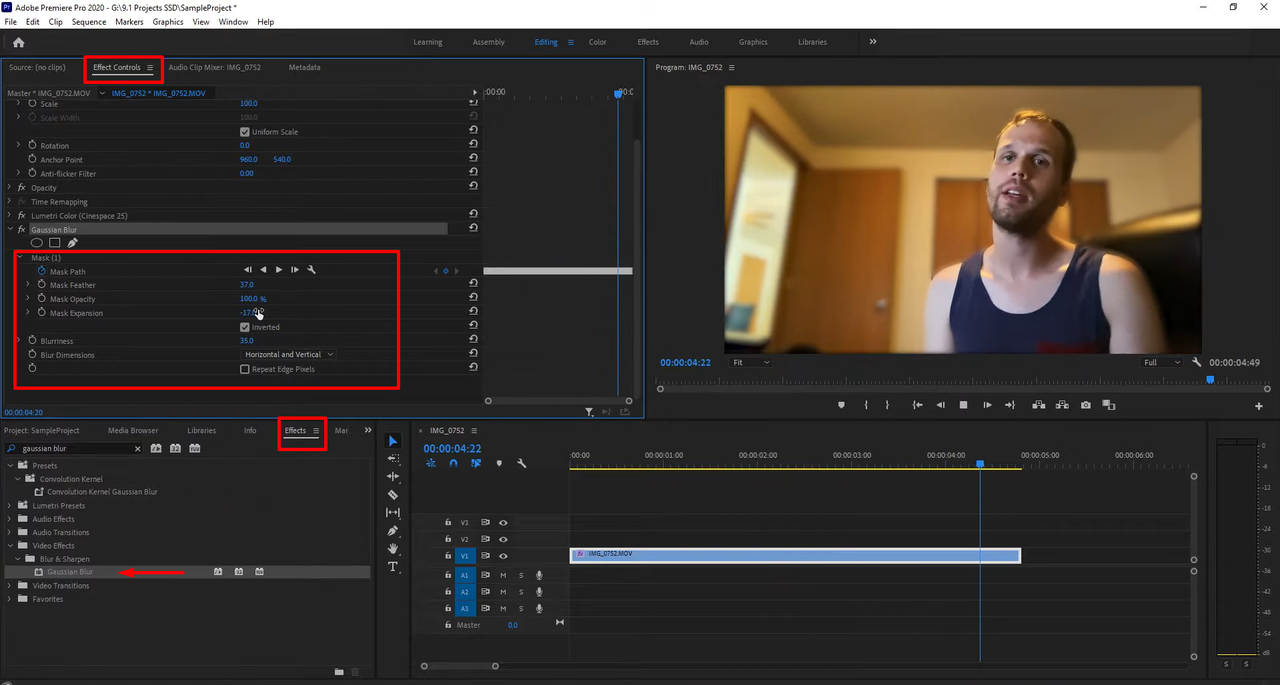1280x685 pixels.
Task: Expand the Mask Feather property
Action: [x=28, y=285]
